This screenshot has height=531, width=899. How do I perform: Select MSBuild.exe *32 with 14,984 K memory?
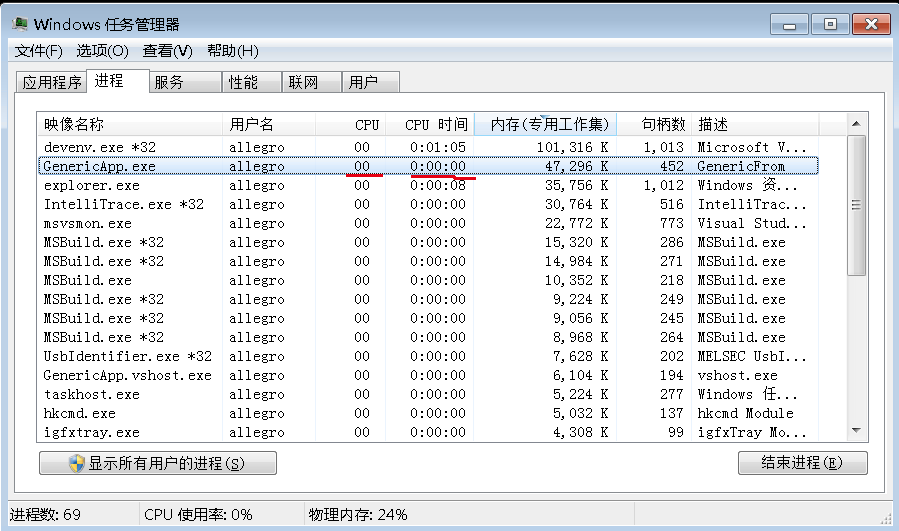click(428, 261)
